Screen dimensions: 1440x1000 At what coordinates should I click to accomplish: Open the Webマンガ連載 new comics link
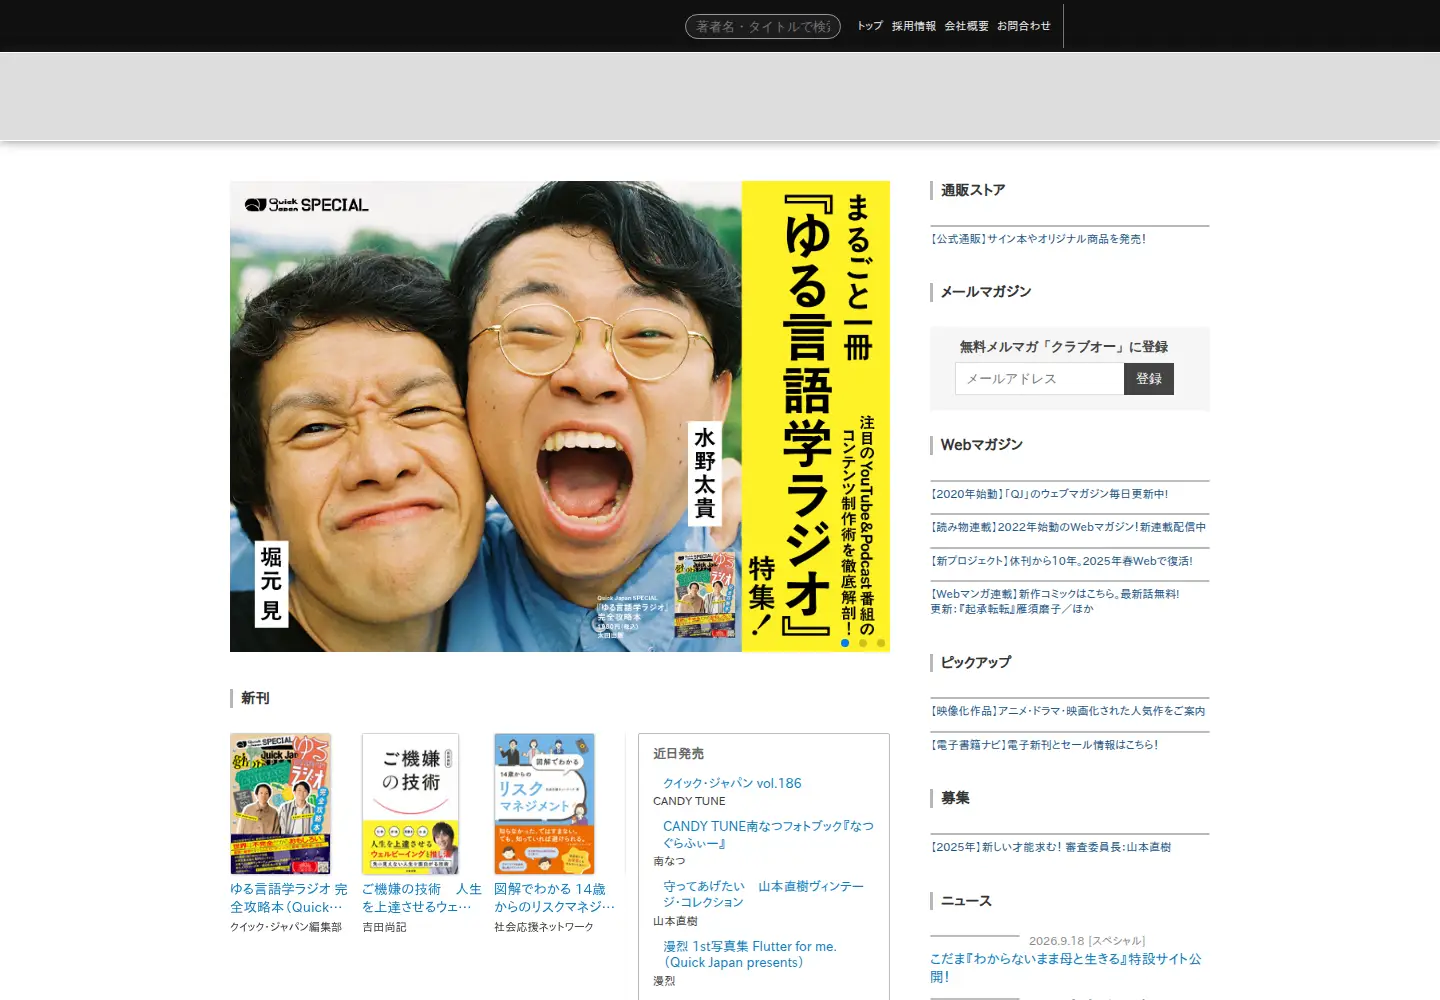click(x=1055, y=601)
